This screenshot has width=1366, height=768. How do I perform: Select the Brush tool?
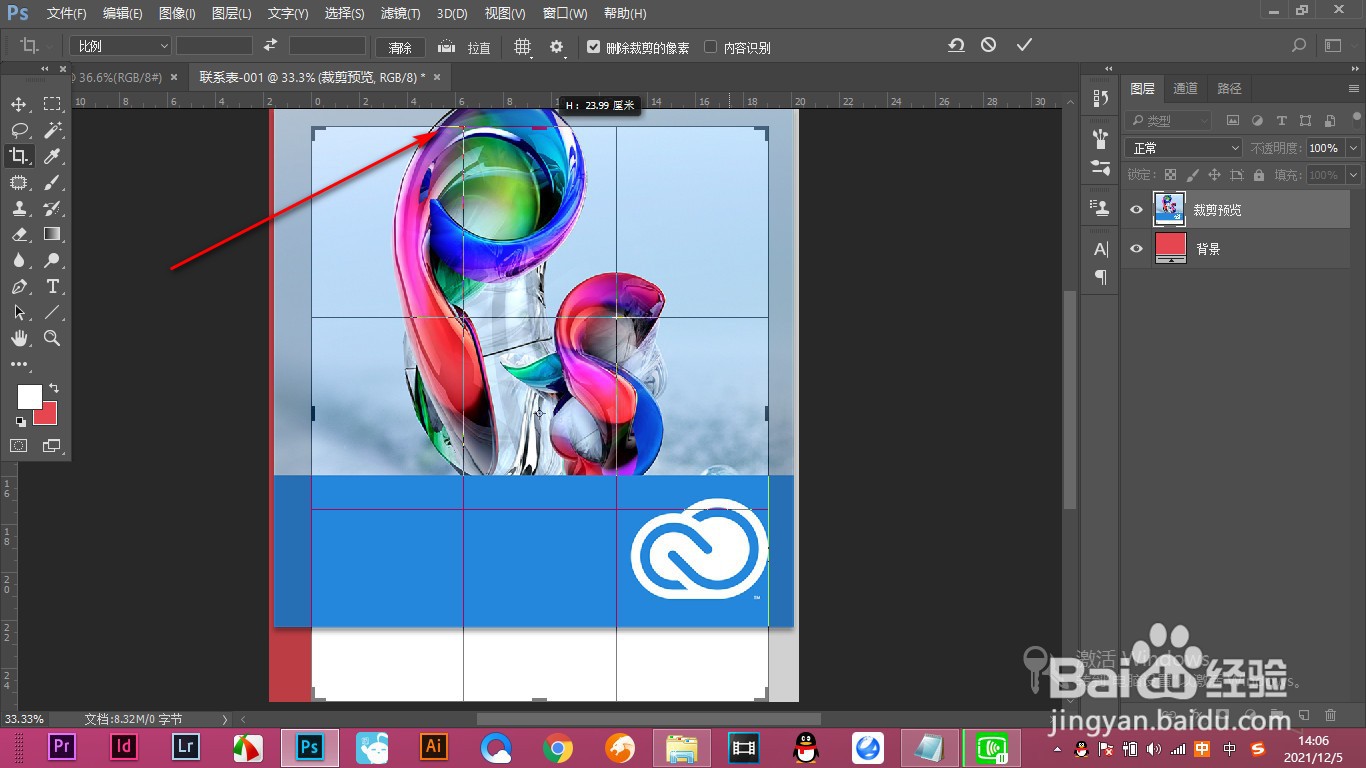pos(52,182)
